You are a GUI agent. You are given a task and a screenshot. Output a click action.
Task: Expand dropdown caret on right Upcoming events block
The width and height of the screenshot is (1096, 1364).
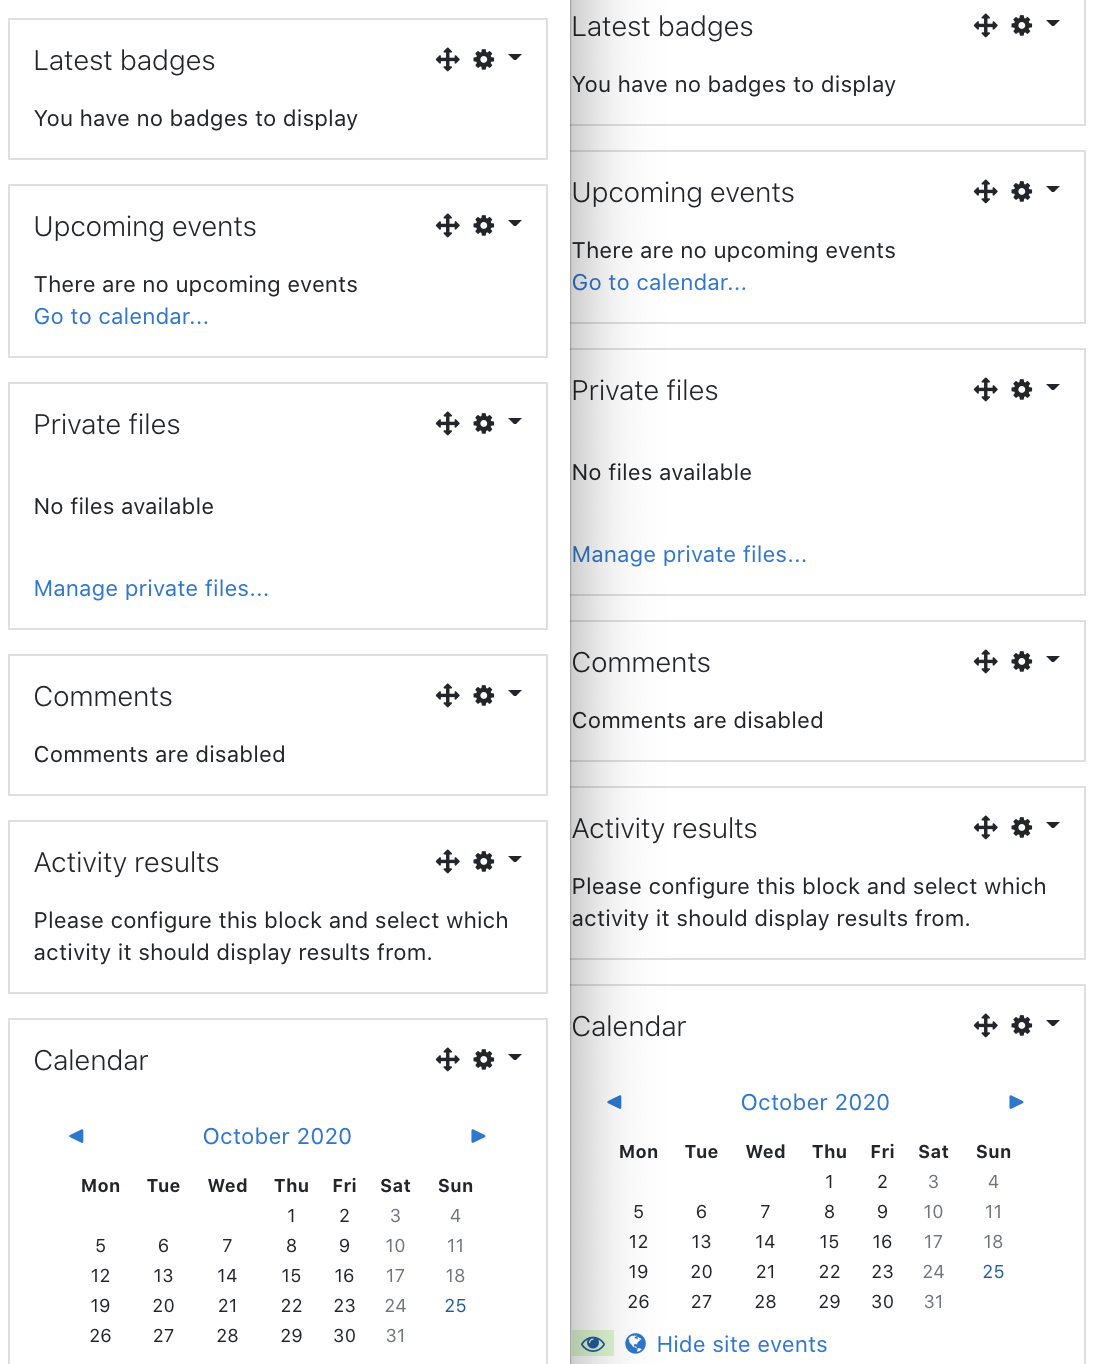1053,189
